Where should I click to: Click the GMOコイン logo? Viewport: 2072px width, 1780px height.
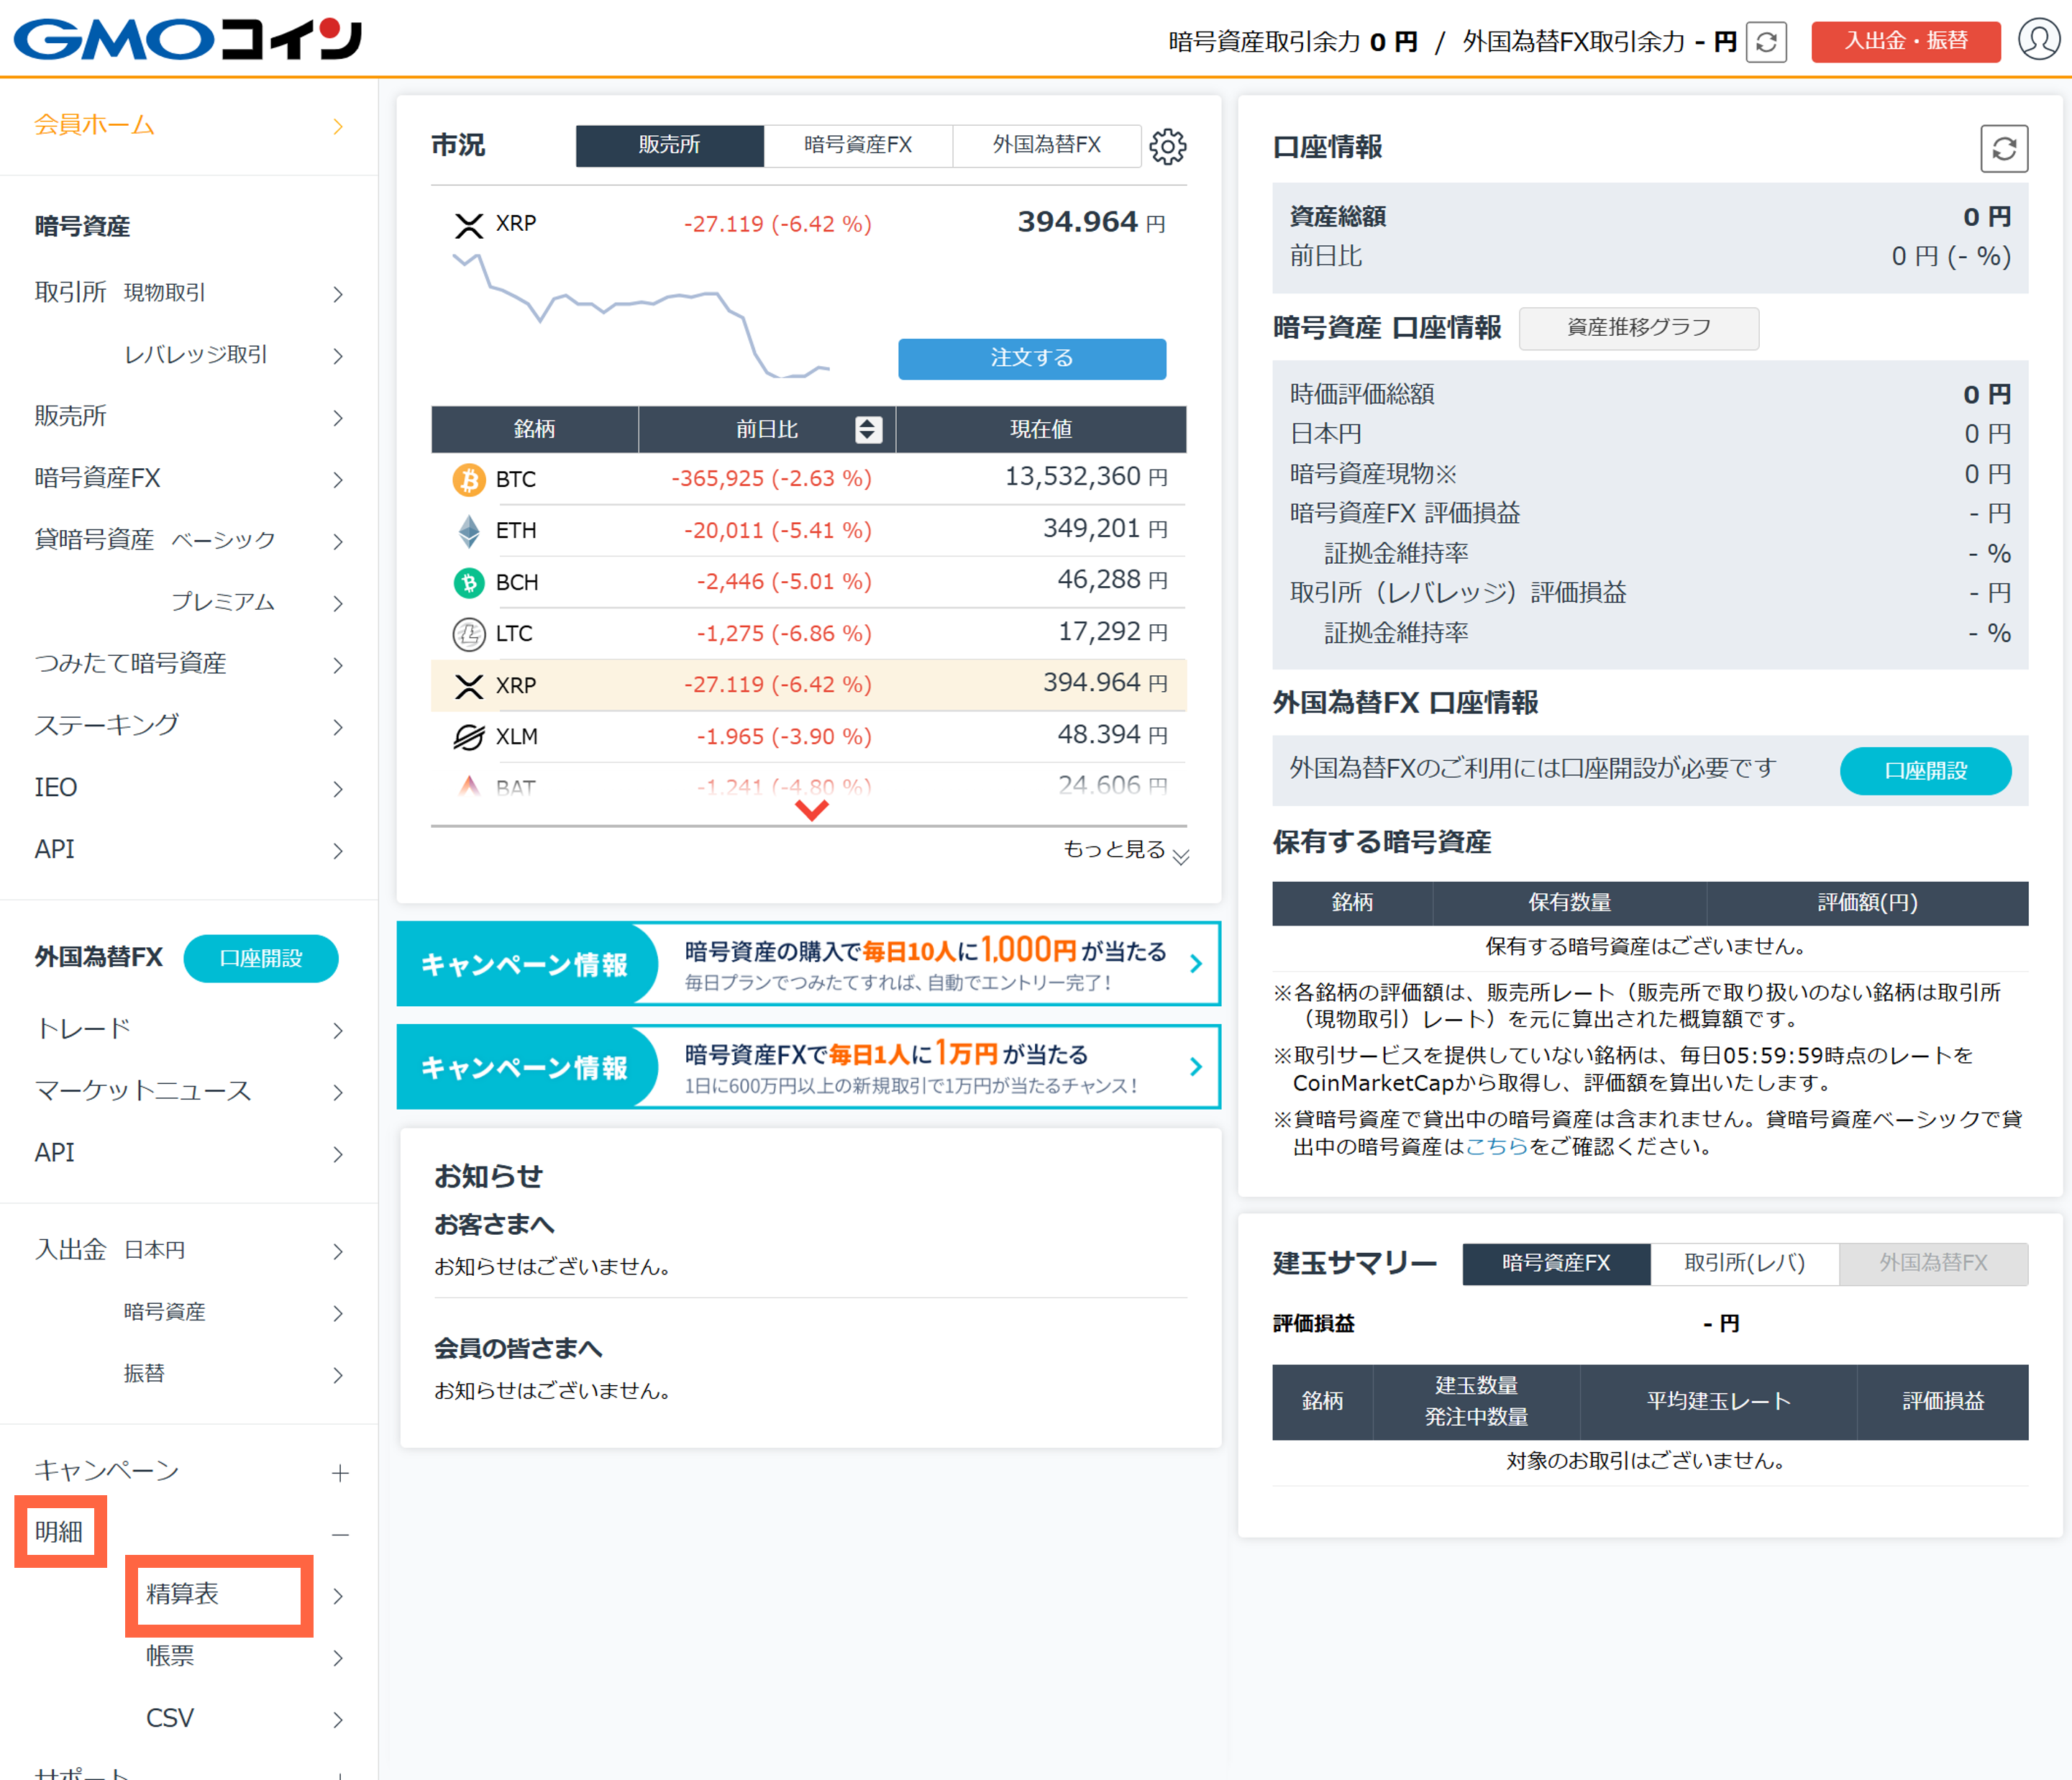point(188,40)
